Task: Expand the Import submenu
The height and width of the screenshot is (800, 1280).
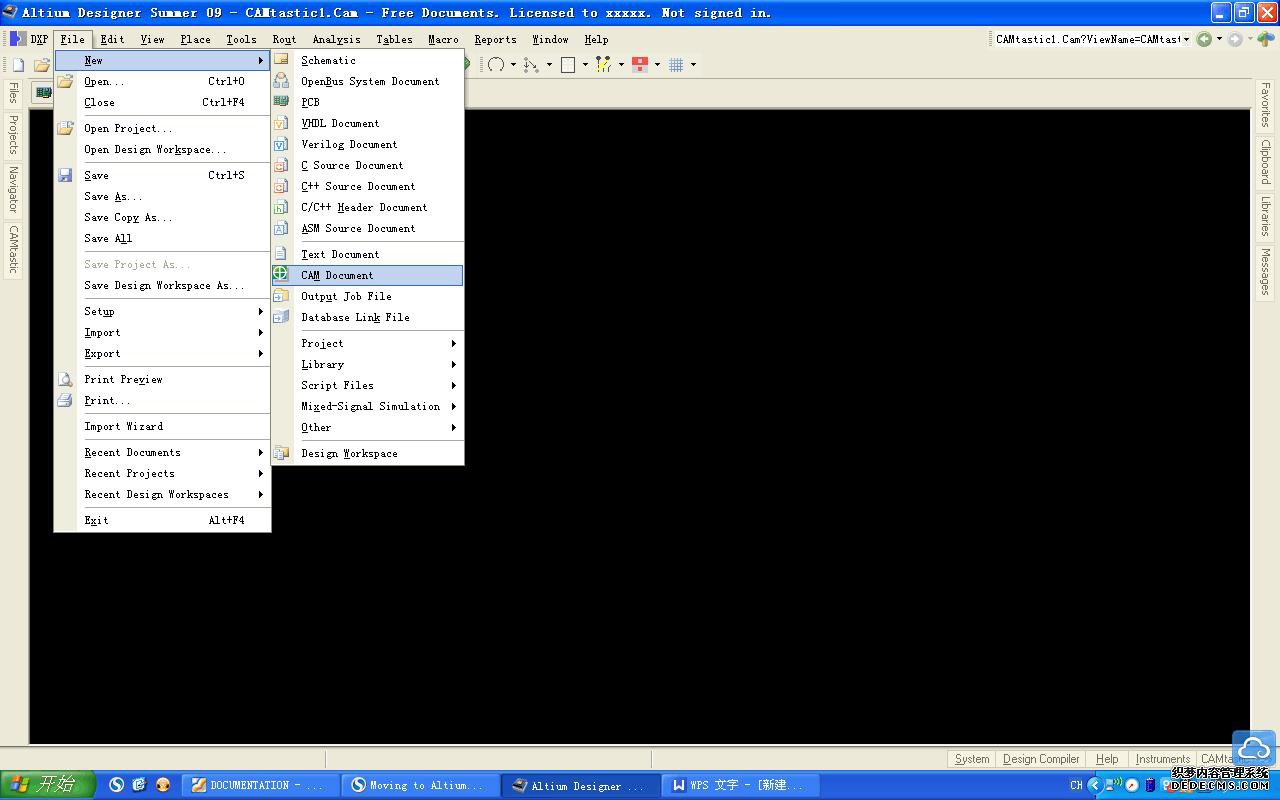Action: pyautogui.click(x=162, y=332)
